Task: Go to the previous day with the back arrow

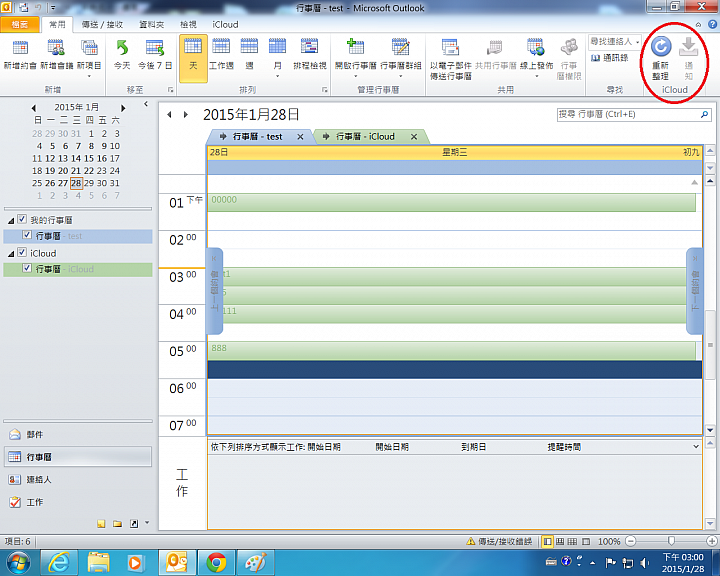Action: [x=169, y=115]
